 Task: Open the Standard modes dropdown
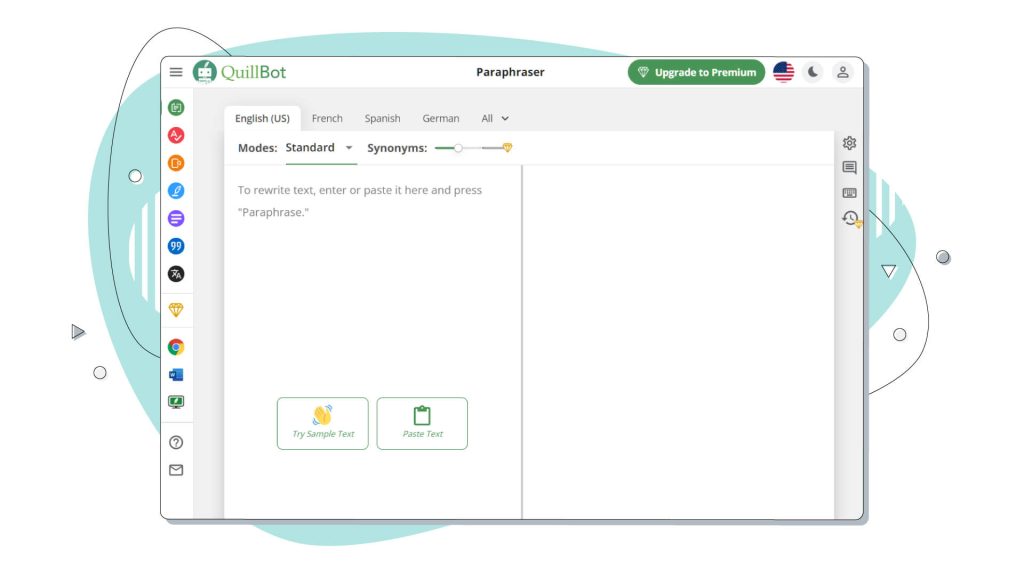(x=319, y=148)
